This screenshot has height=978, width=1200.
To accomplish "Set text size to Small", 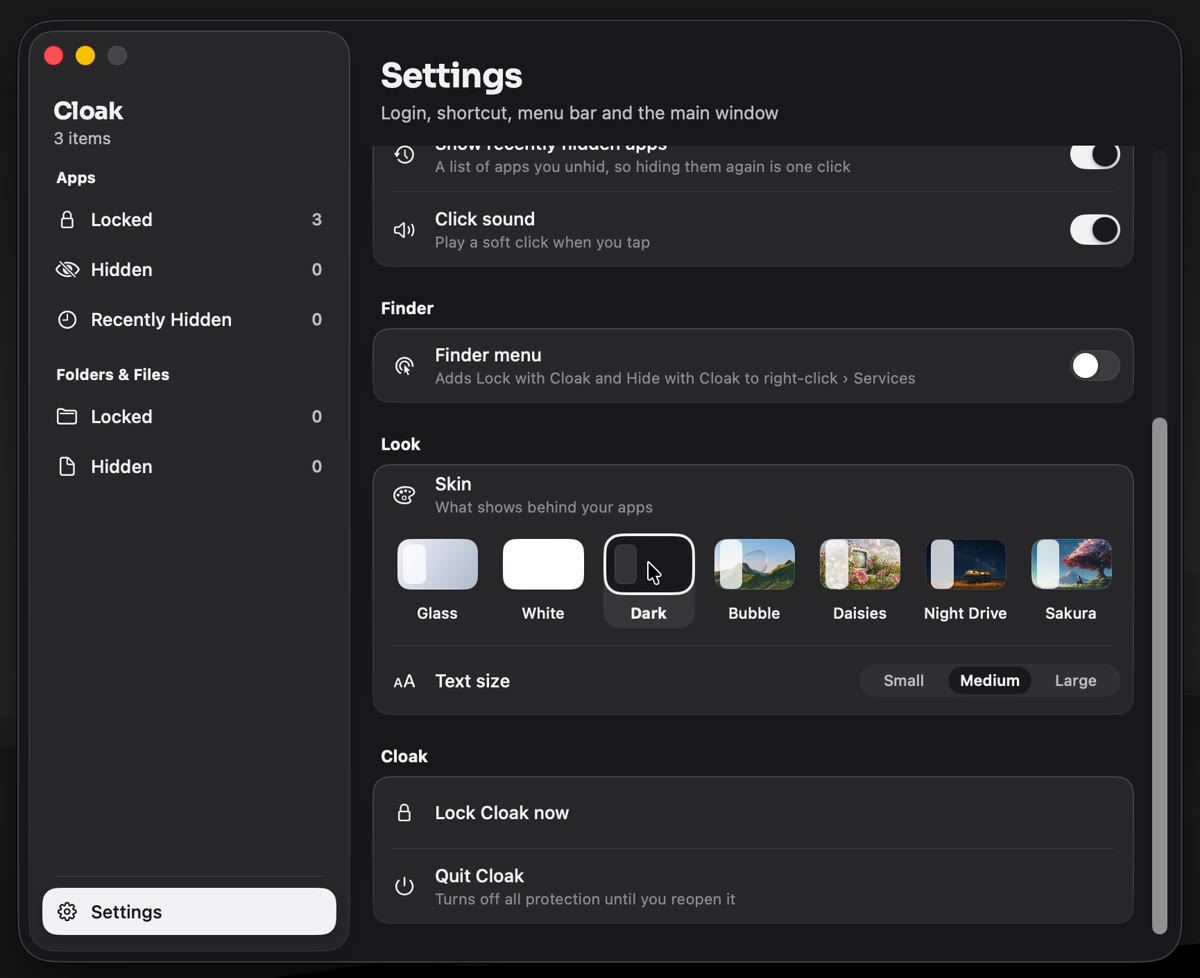I will coord(904,681).
